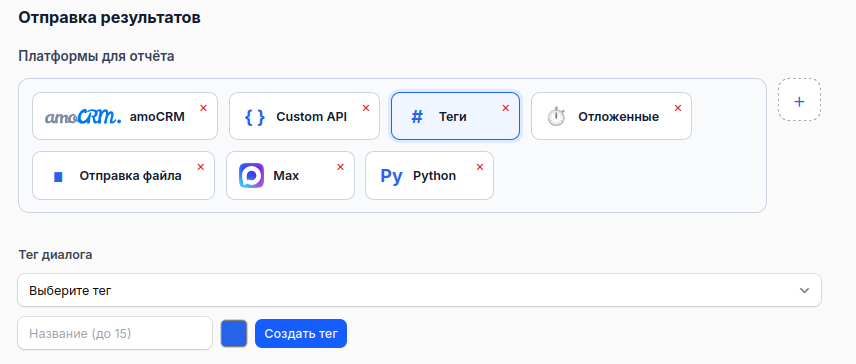Viewport: 856px width, 364px height.
Task: Click the Создать тег button
Action: pyautogui.click(x=301, y=333)
